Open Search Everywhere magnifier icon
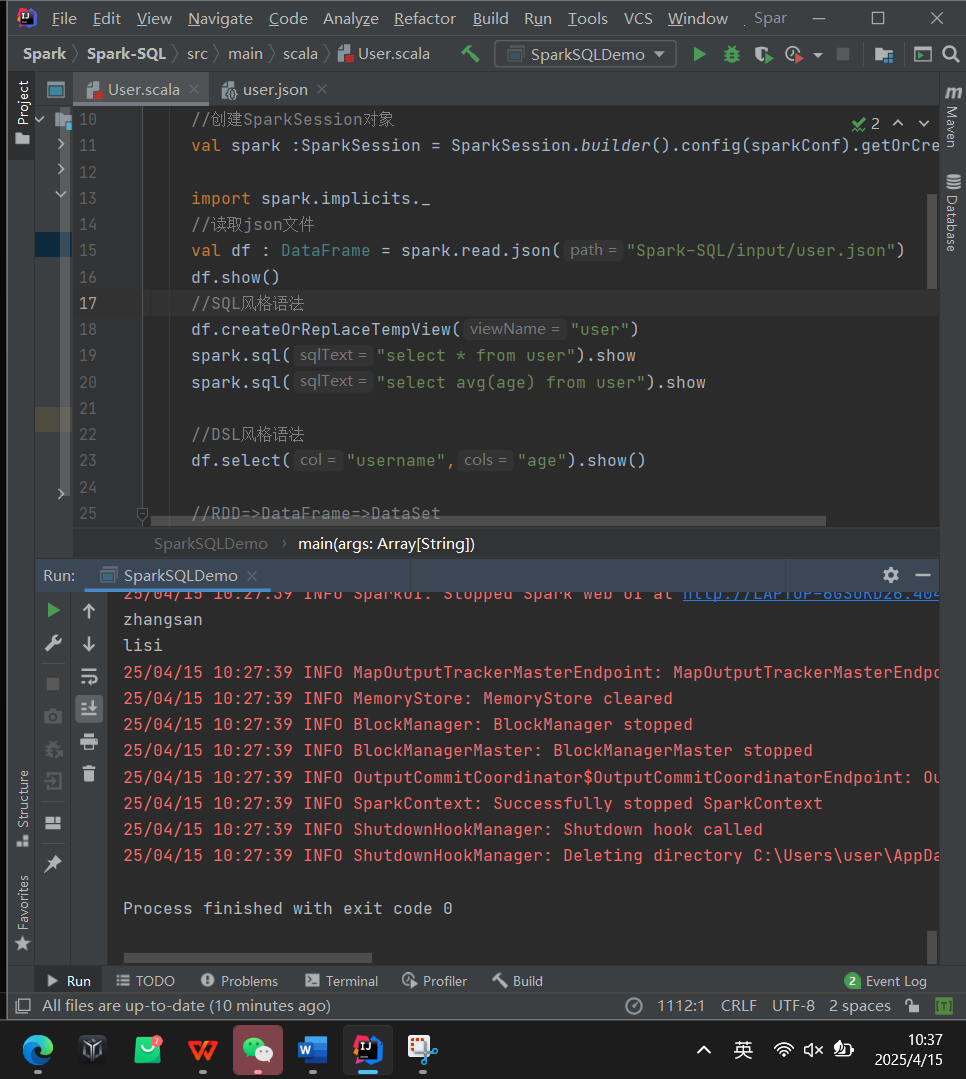Screen dimensions: 966x1079 951,54
